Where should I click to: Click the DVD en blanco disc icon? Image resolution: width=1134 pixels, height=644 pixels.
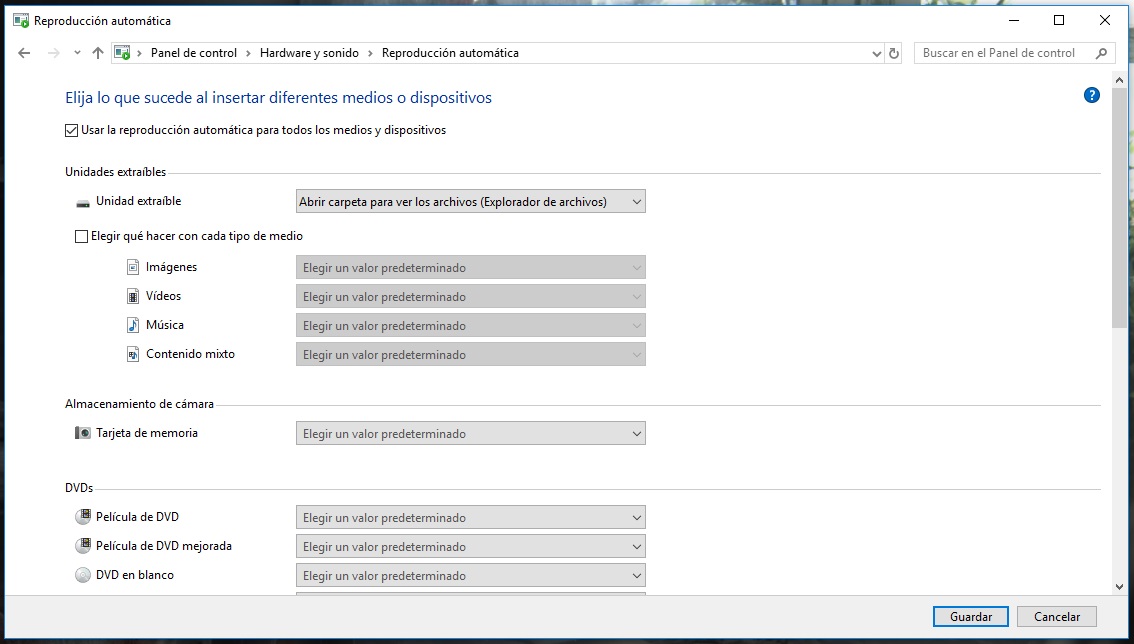(83, 575)
